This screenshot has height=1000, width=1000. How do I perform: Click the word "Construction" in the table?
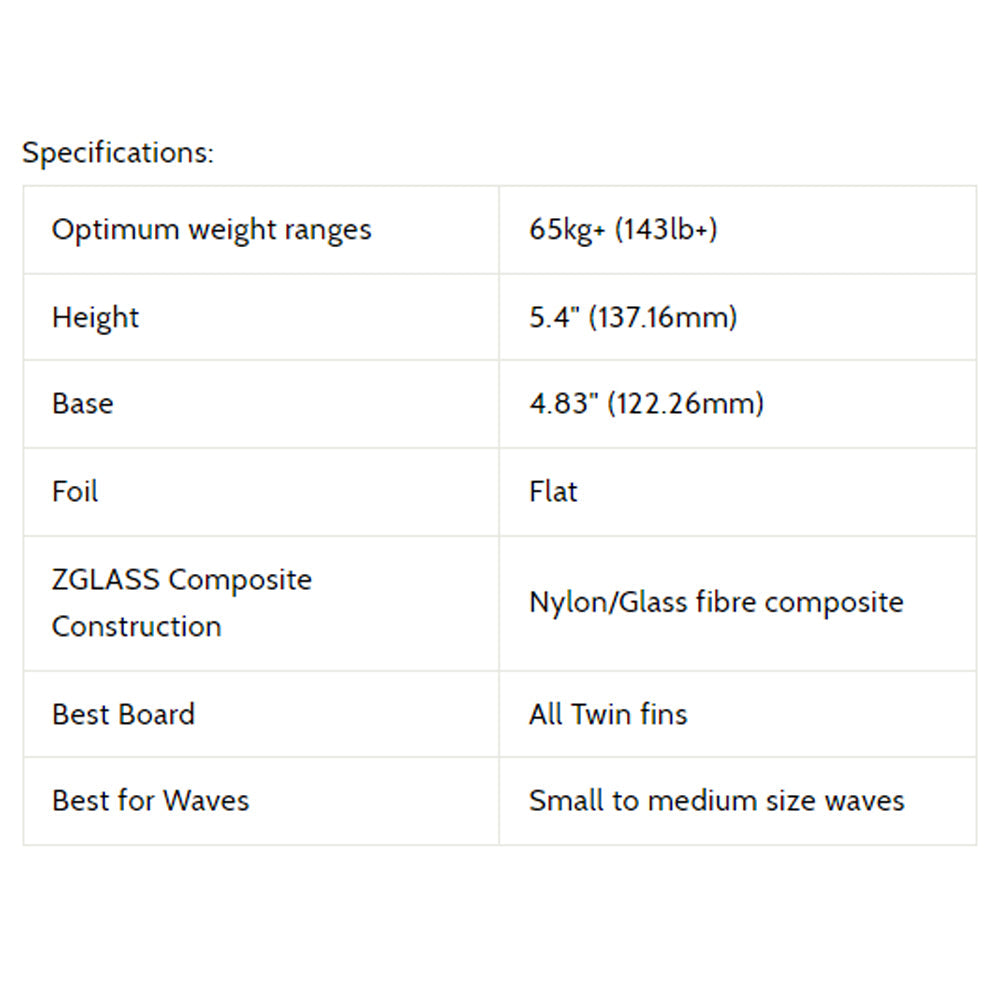[x=136, y=627]
